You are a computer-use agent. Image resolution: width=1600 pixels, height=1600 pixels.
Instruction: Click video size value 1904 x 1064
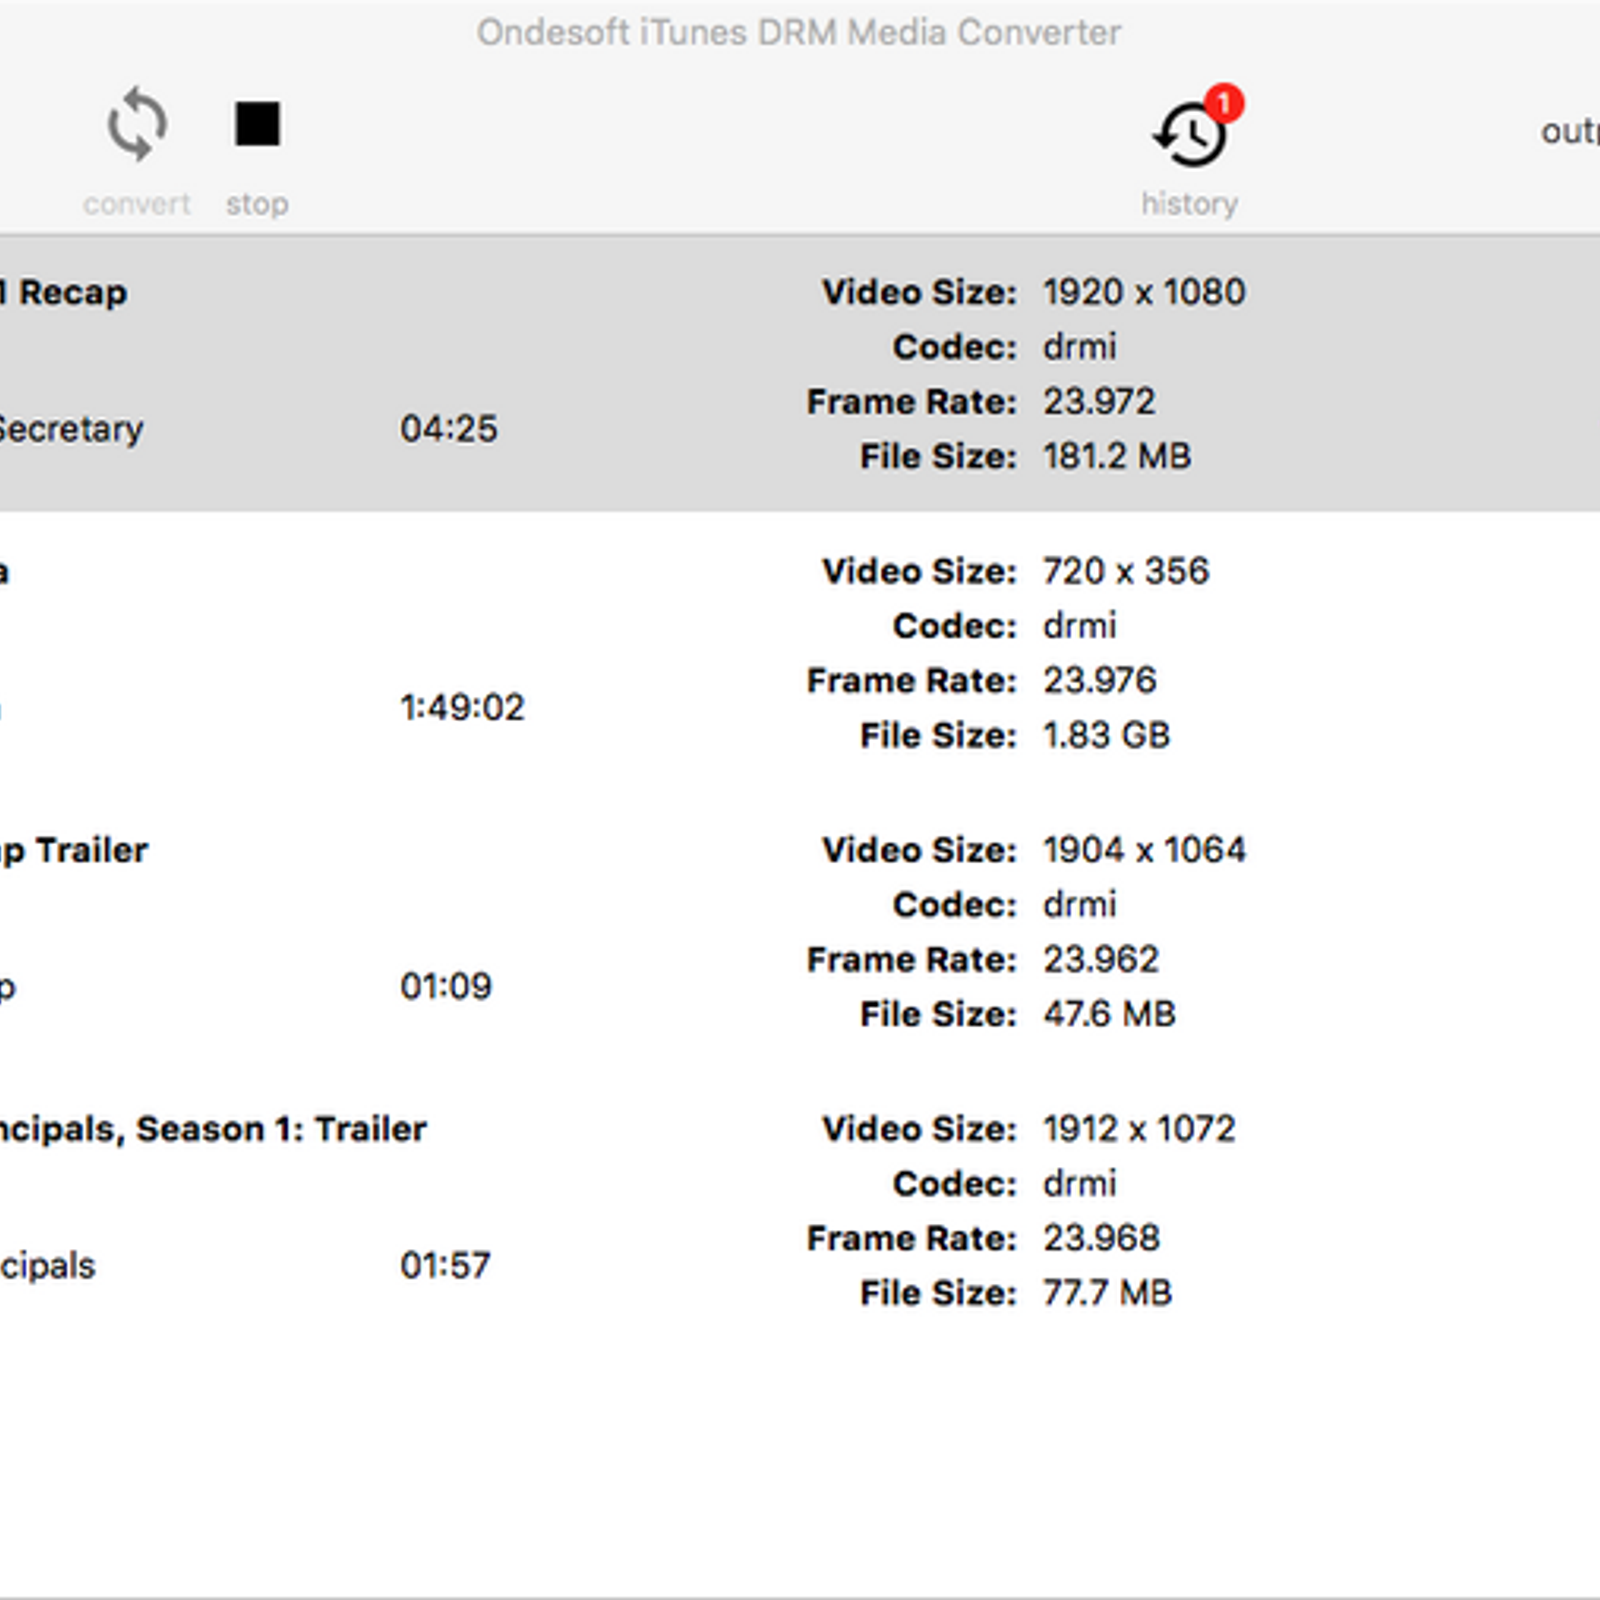(1144, 850)
